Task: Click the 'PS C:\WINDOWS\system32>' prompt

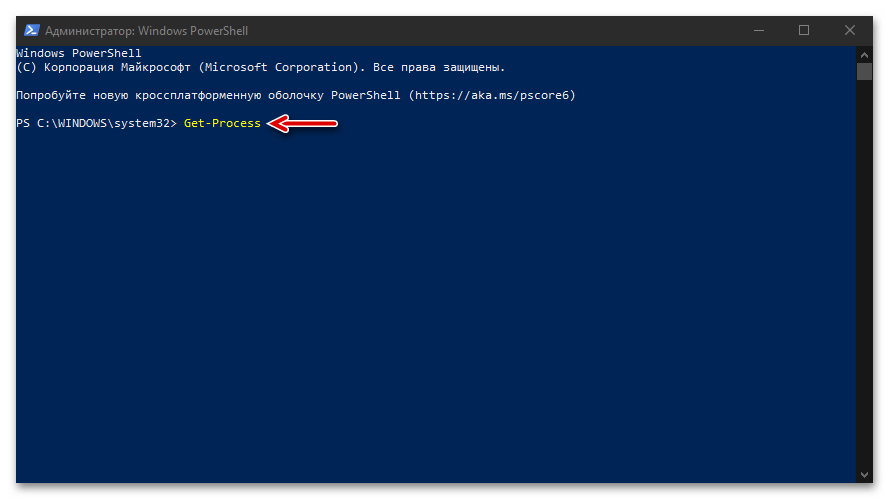Action: tap(96, 123)
